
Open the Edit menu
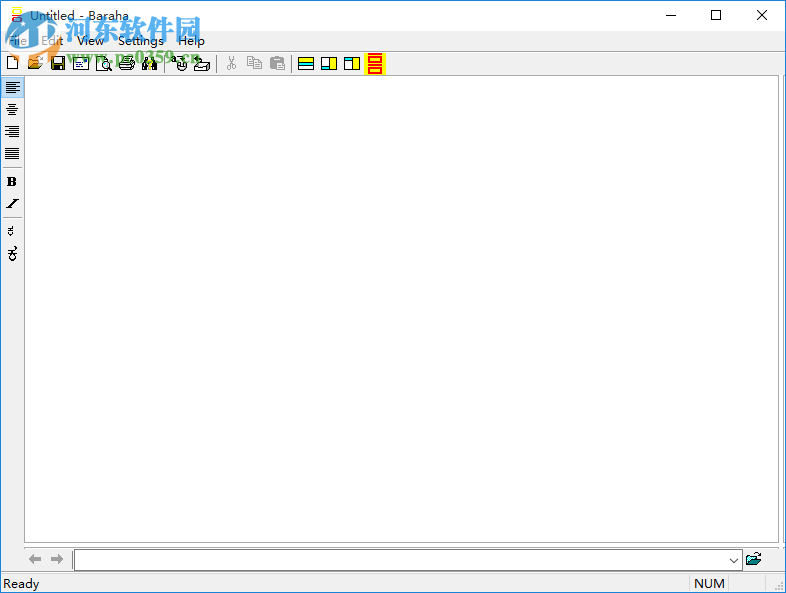click(52, 41)
